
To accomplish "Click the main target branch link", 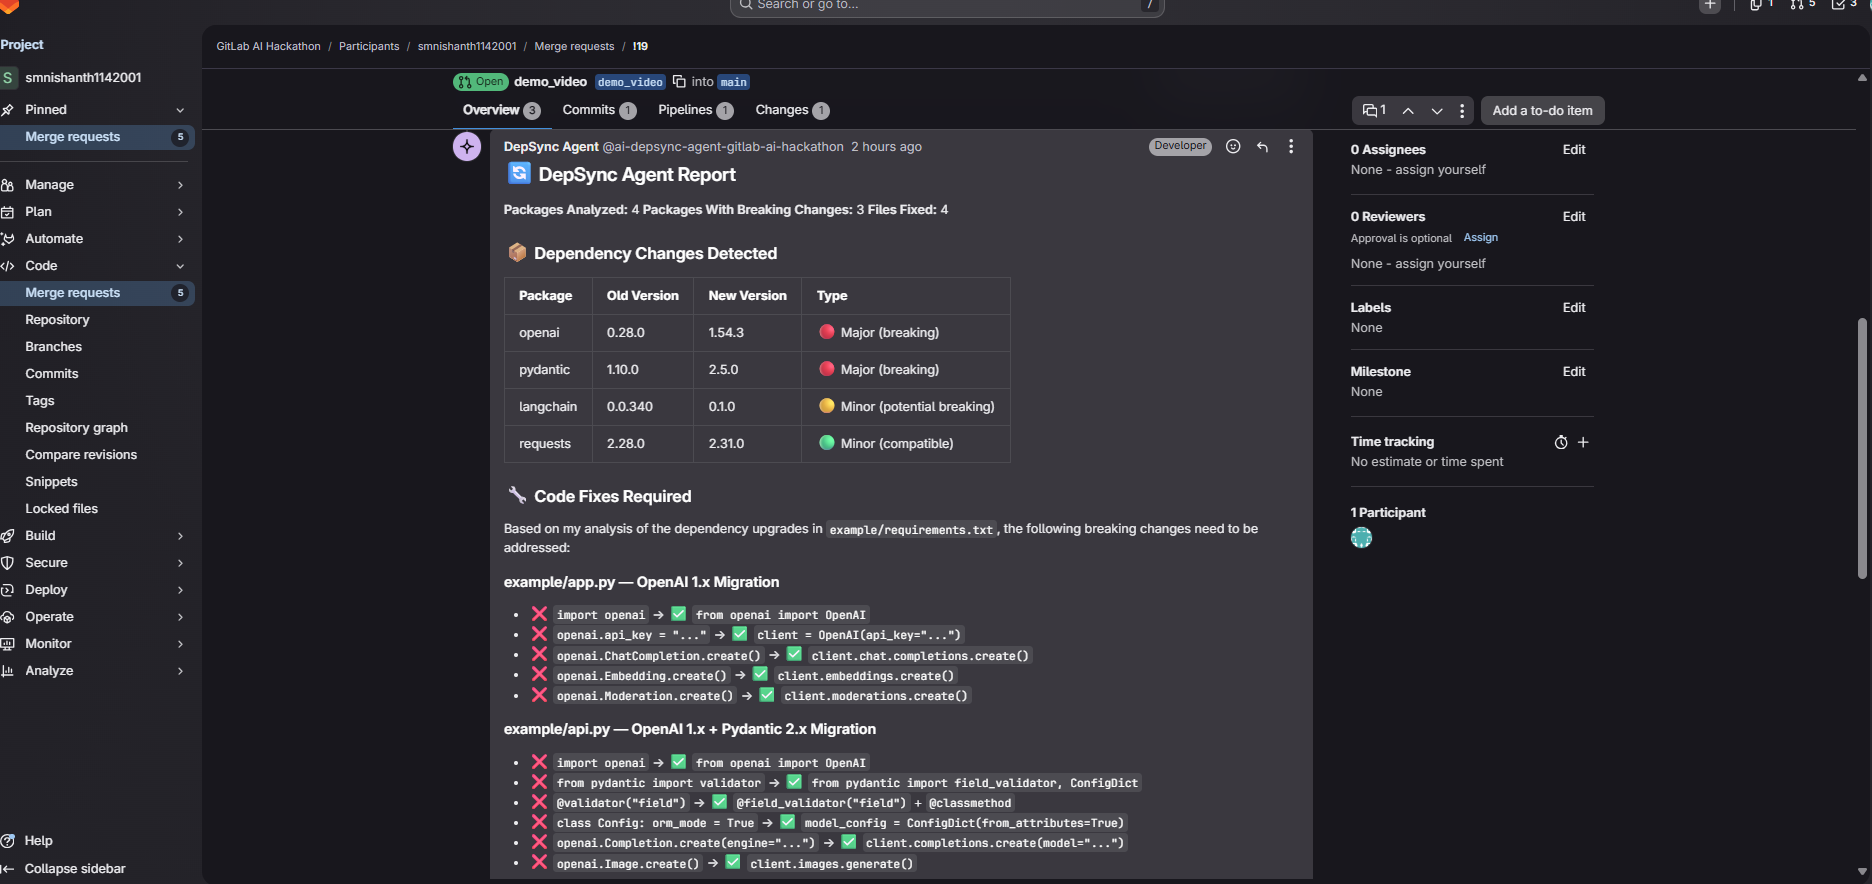I will pos(734,82).
